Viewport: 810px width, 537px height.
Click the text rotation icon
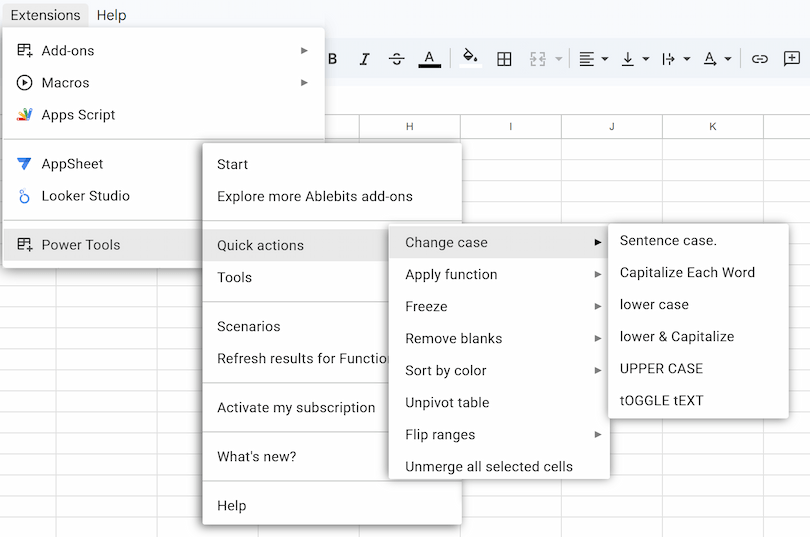710,59
